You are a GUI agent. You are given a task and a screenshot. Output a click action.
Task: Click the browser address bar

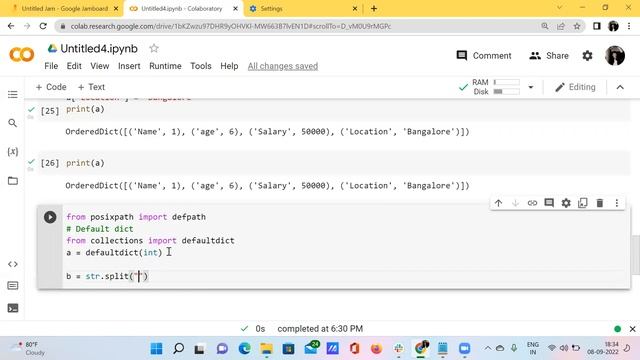coord(302,26)
